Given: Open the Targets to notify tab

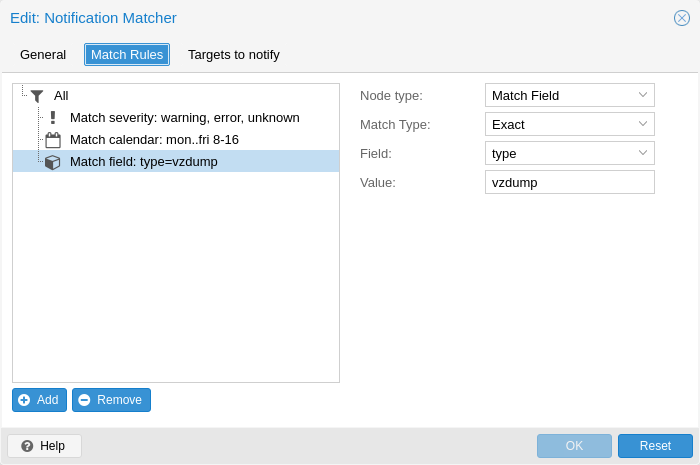Looking at the screenshot, I should tap(233, 55).
